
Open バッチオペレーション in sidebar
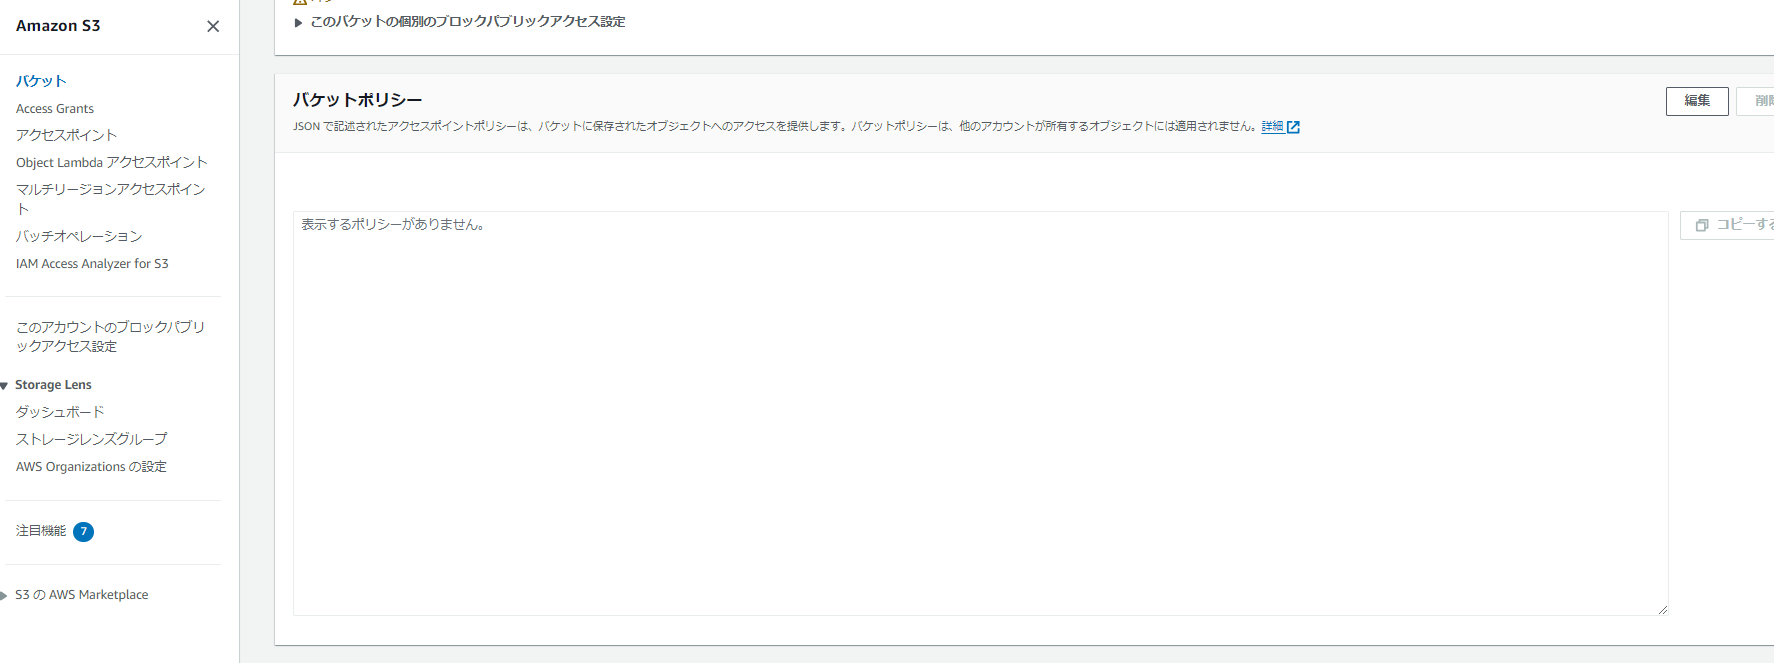[79, 236]
